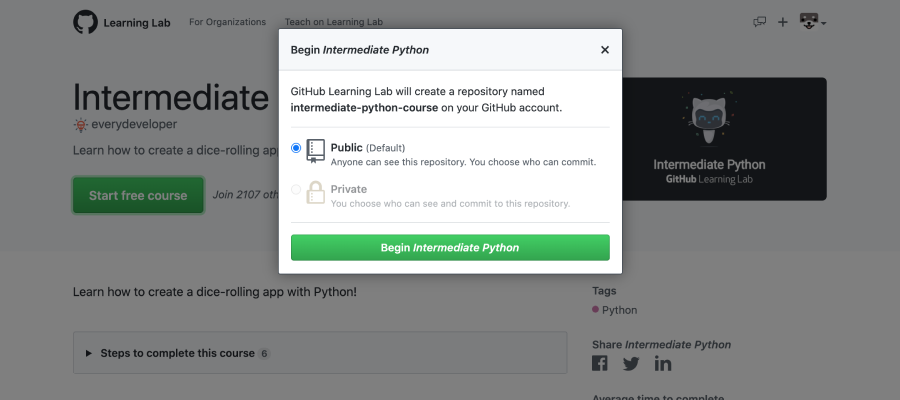Click the Start free course button
Viewport: 900px width, 400px height.
coord(138,195)
